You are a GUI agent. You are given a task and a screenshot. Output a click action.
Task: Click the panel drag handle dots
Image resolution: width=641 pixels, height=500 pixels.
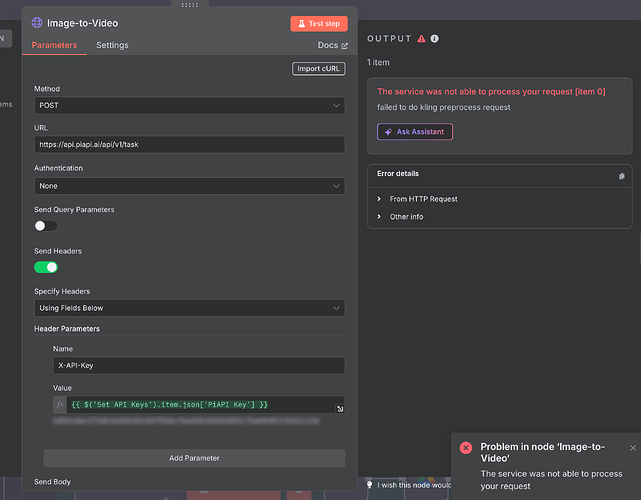click(190, 5)
